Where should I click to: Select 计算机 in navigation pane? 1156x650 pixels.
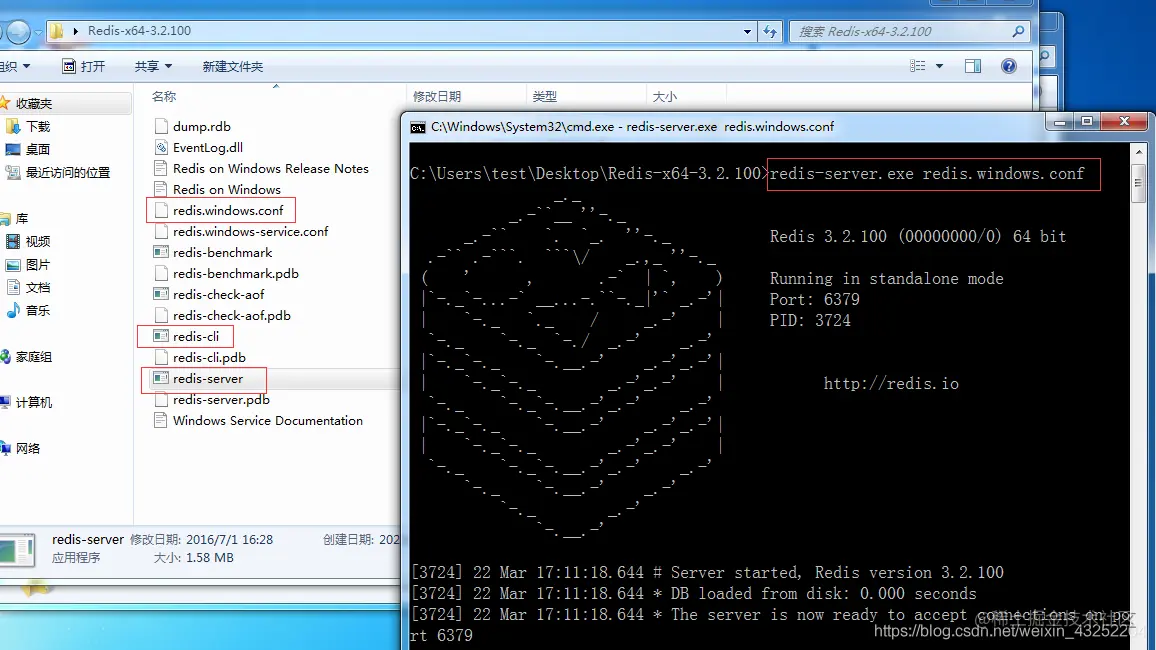tap(33, 402)
